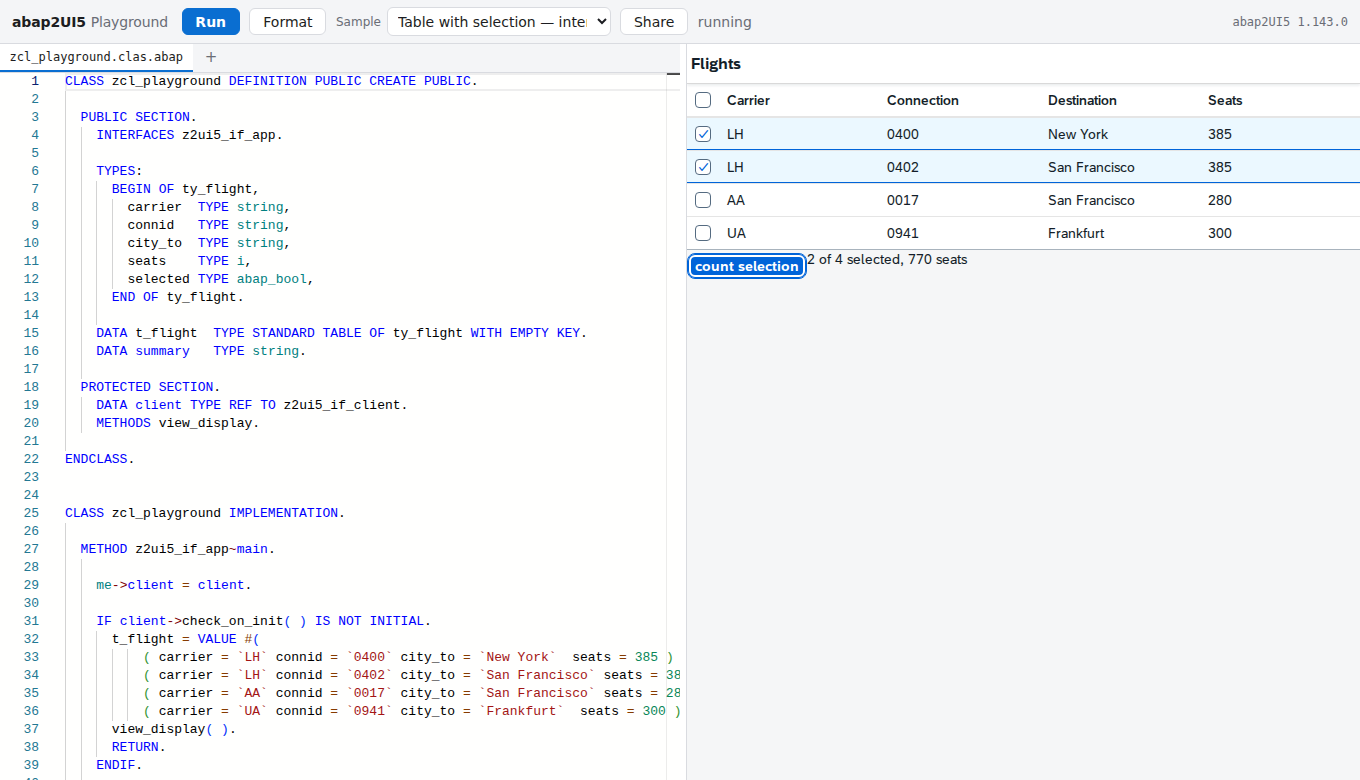Click the UA carrier cell

click(736, 233)
